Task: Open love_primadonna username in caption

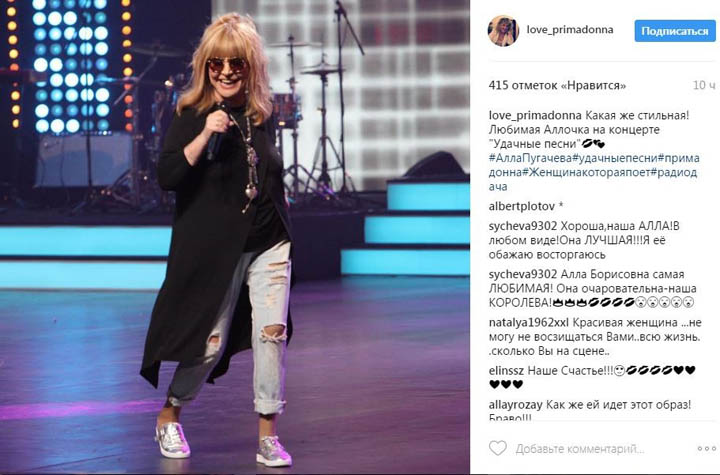Action: coord(534,115)
